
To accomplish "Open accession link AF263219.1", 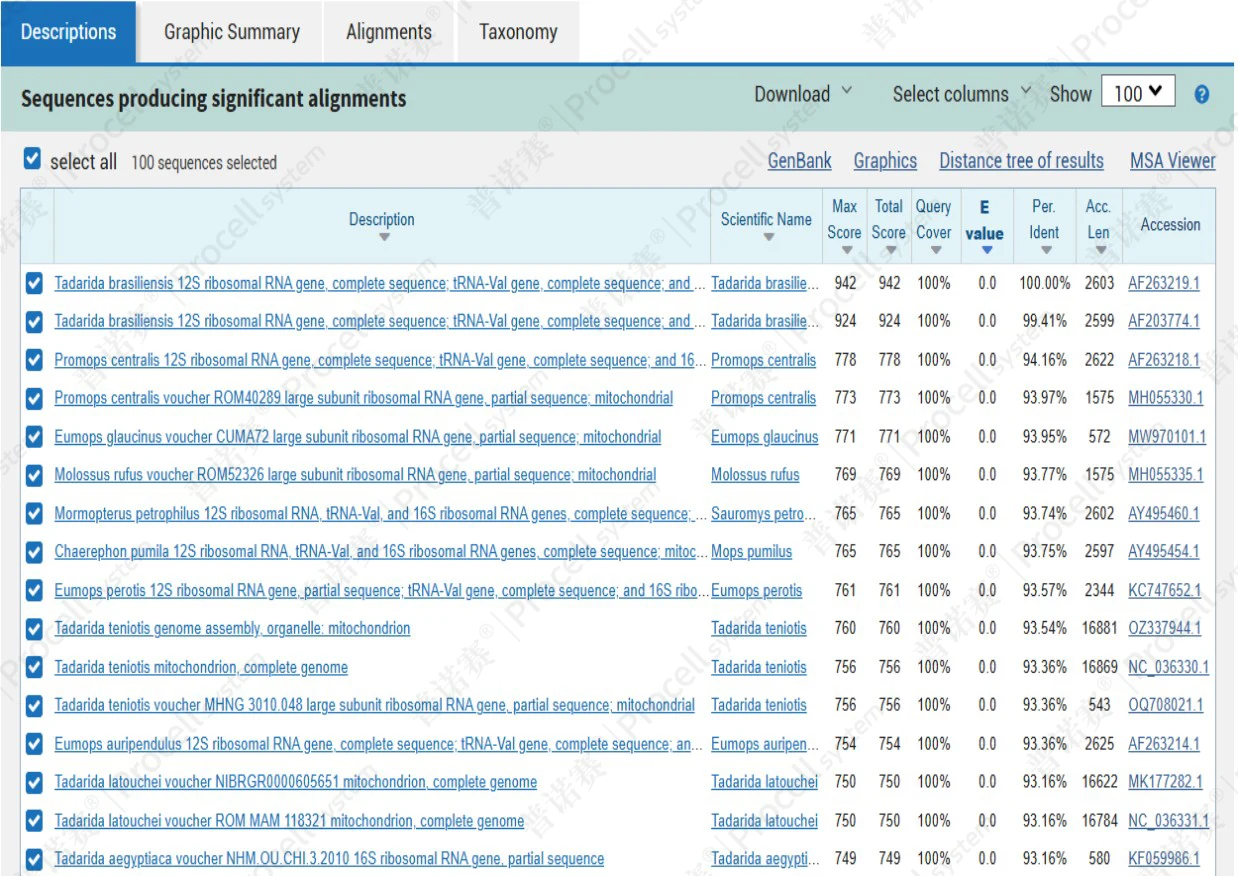I will (x=1163, y=283).
